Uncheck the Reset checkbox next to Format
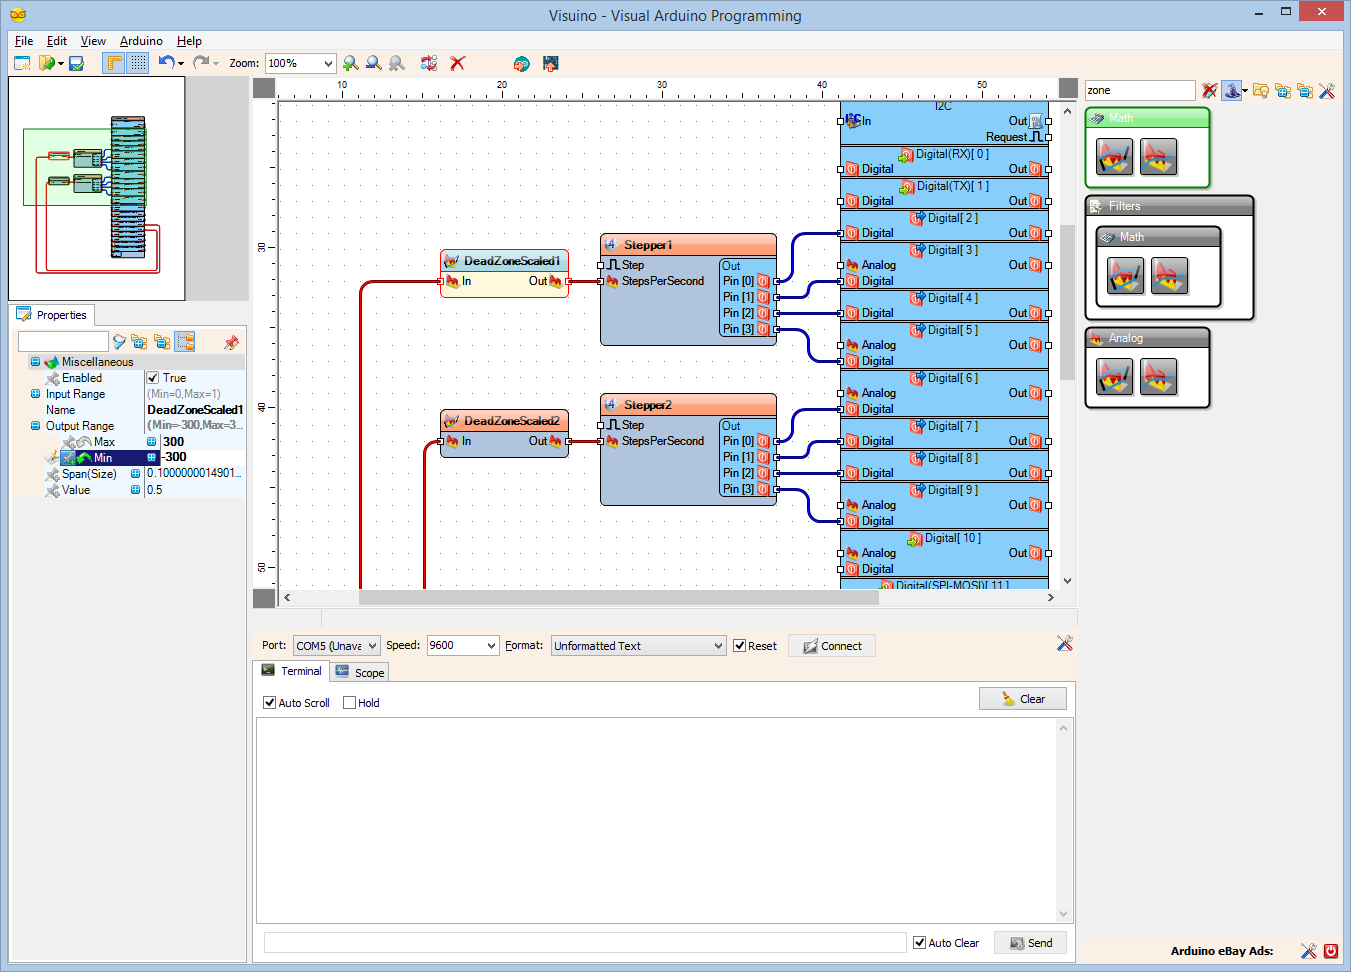 pyautogui.click(x=740, y=645)
